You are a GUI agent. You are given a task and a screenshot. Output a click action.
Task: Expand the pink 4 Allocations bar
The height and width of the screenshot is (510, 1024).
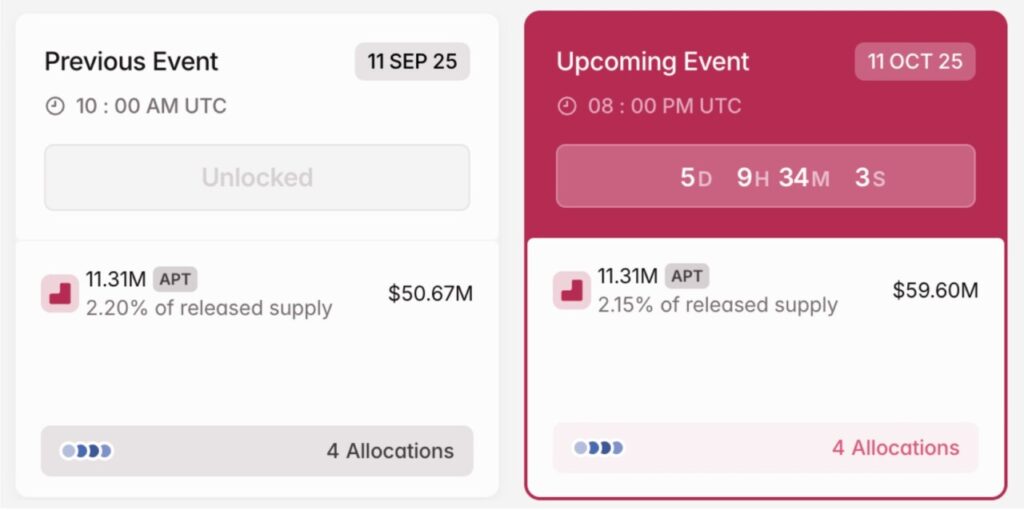pyautogui.click(x=766, y=447)
